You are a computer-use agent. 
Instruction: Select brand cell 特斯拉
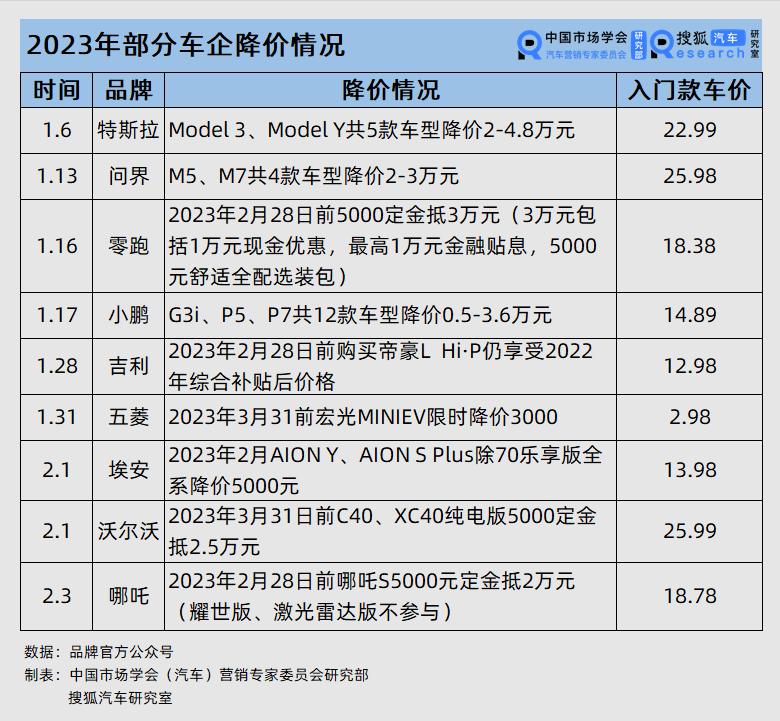click(x=128, y=130)
